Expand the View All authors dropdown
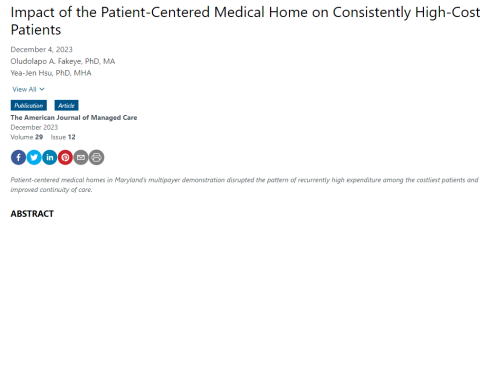This screenshot has height=380, width=480. click(x=28, y=89)
